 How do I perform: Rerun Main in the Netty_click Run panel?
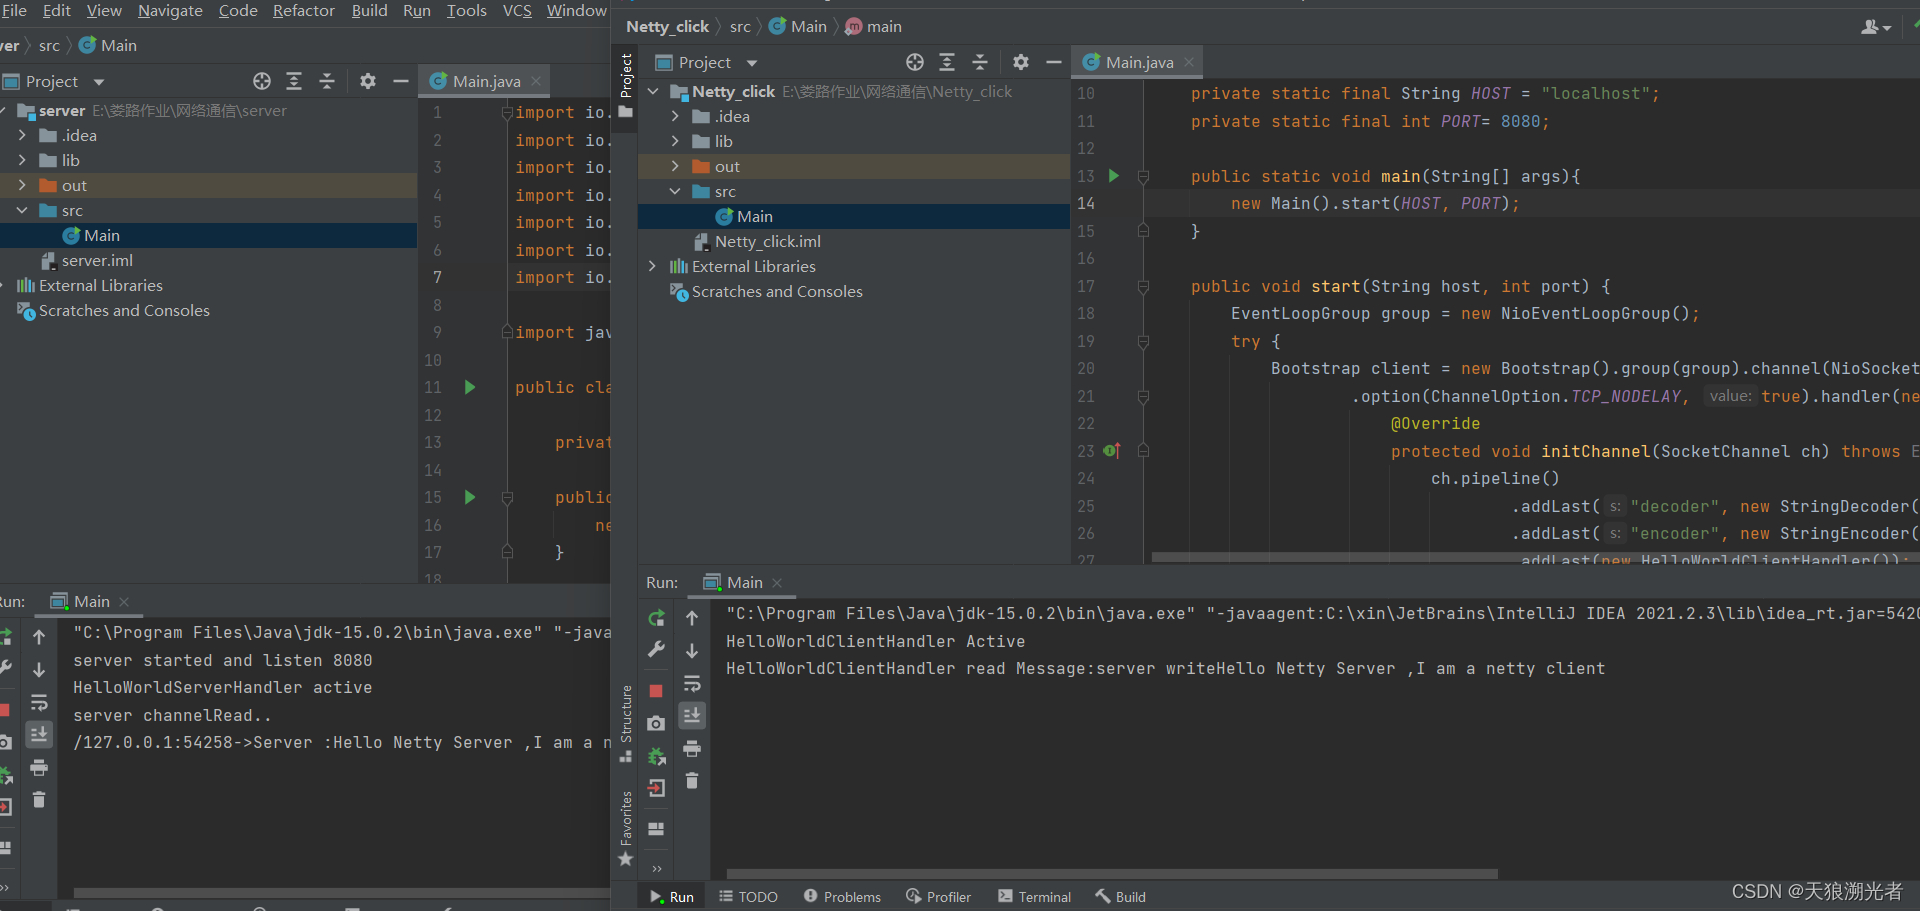click(656, 618)
